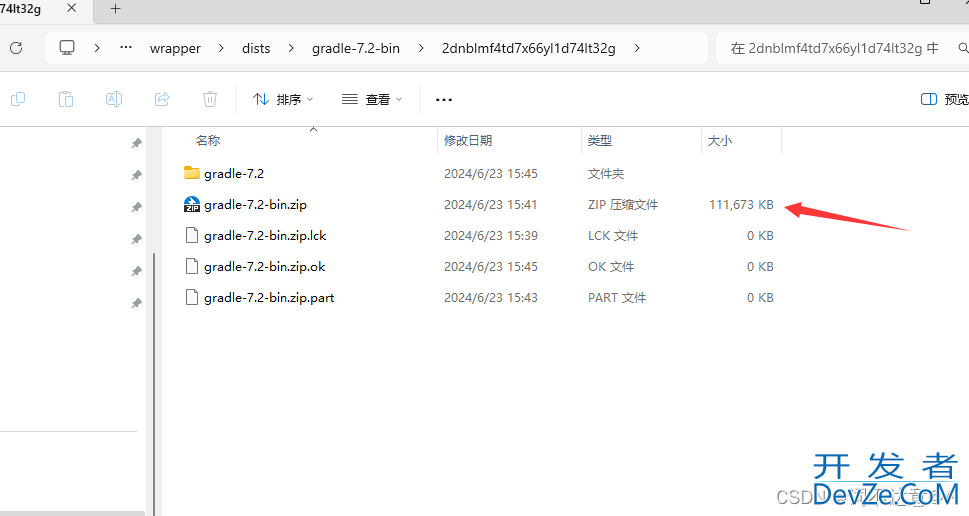This screenshot has height=516, width=969.
Task: Select the gradle-7.2-bin.zip.part file
Action: [x=269, y=297]
